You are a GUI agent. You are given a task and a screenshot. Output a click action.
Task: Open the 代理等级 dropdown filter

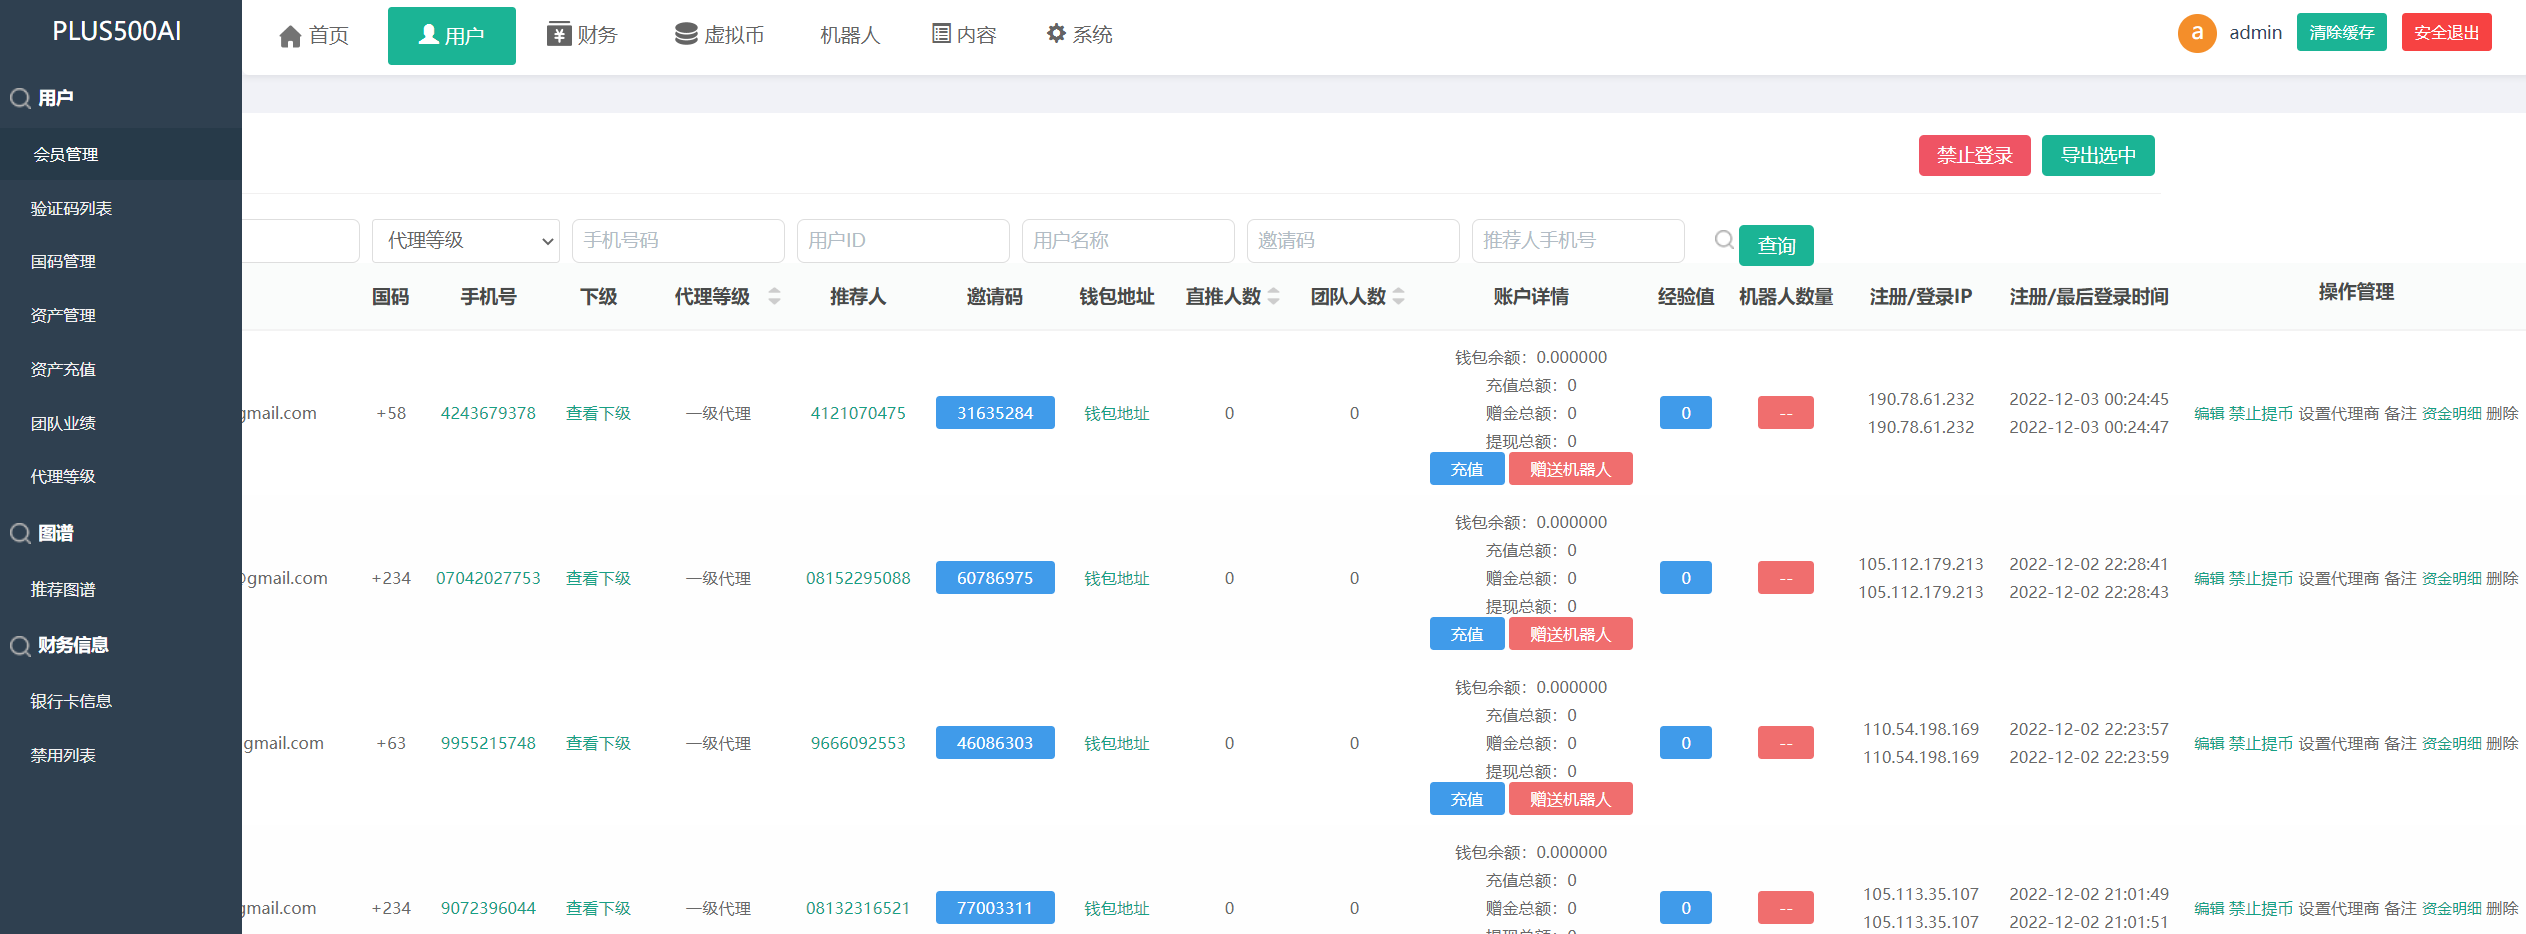(465, 241)
